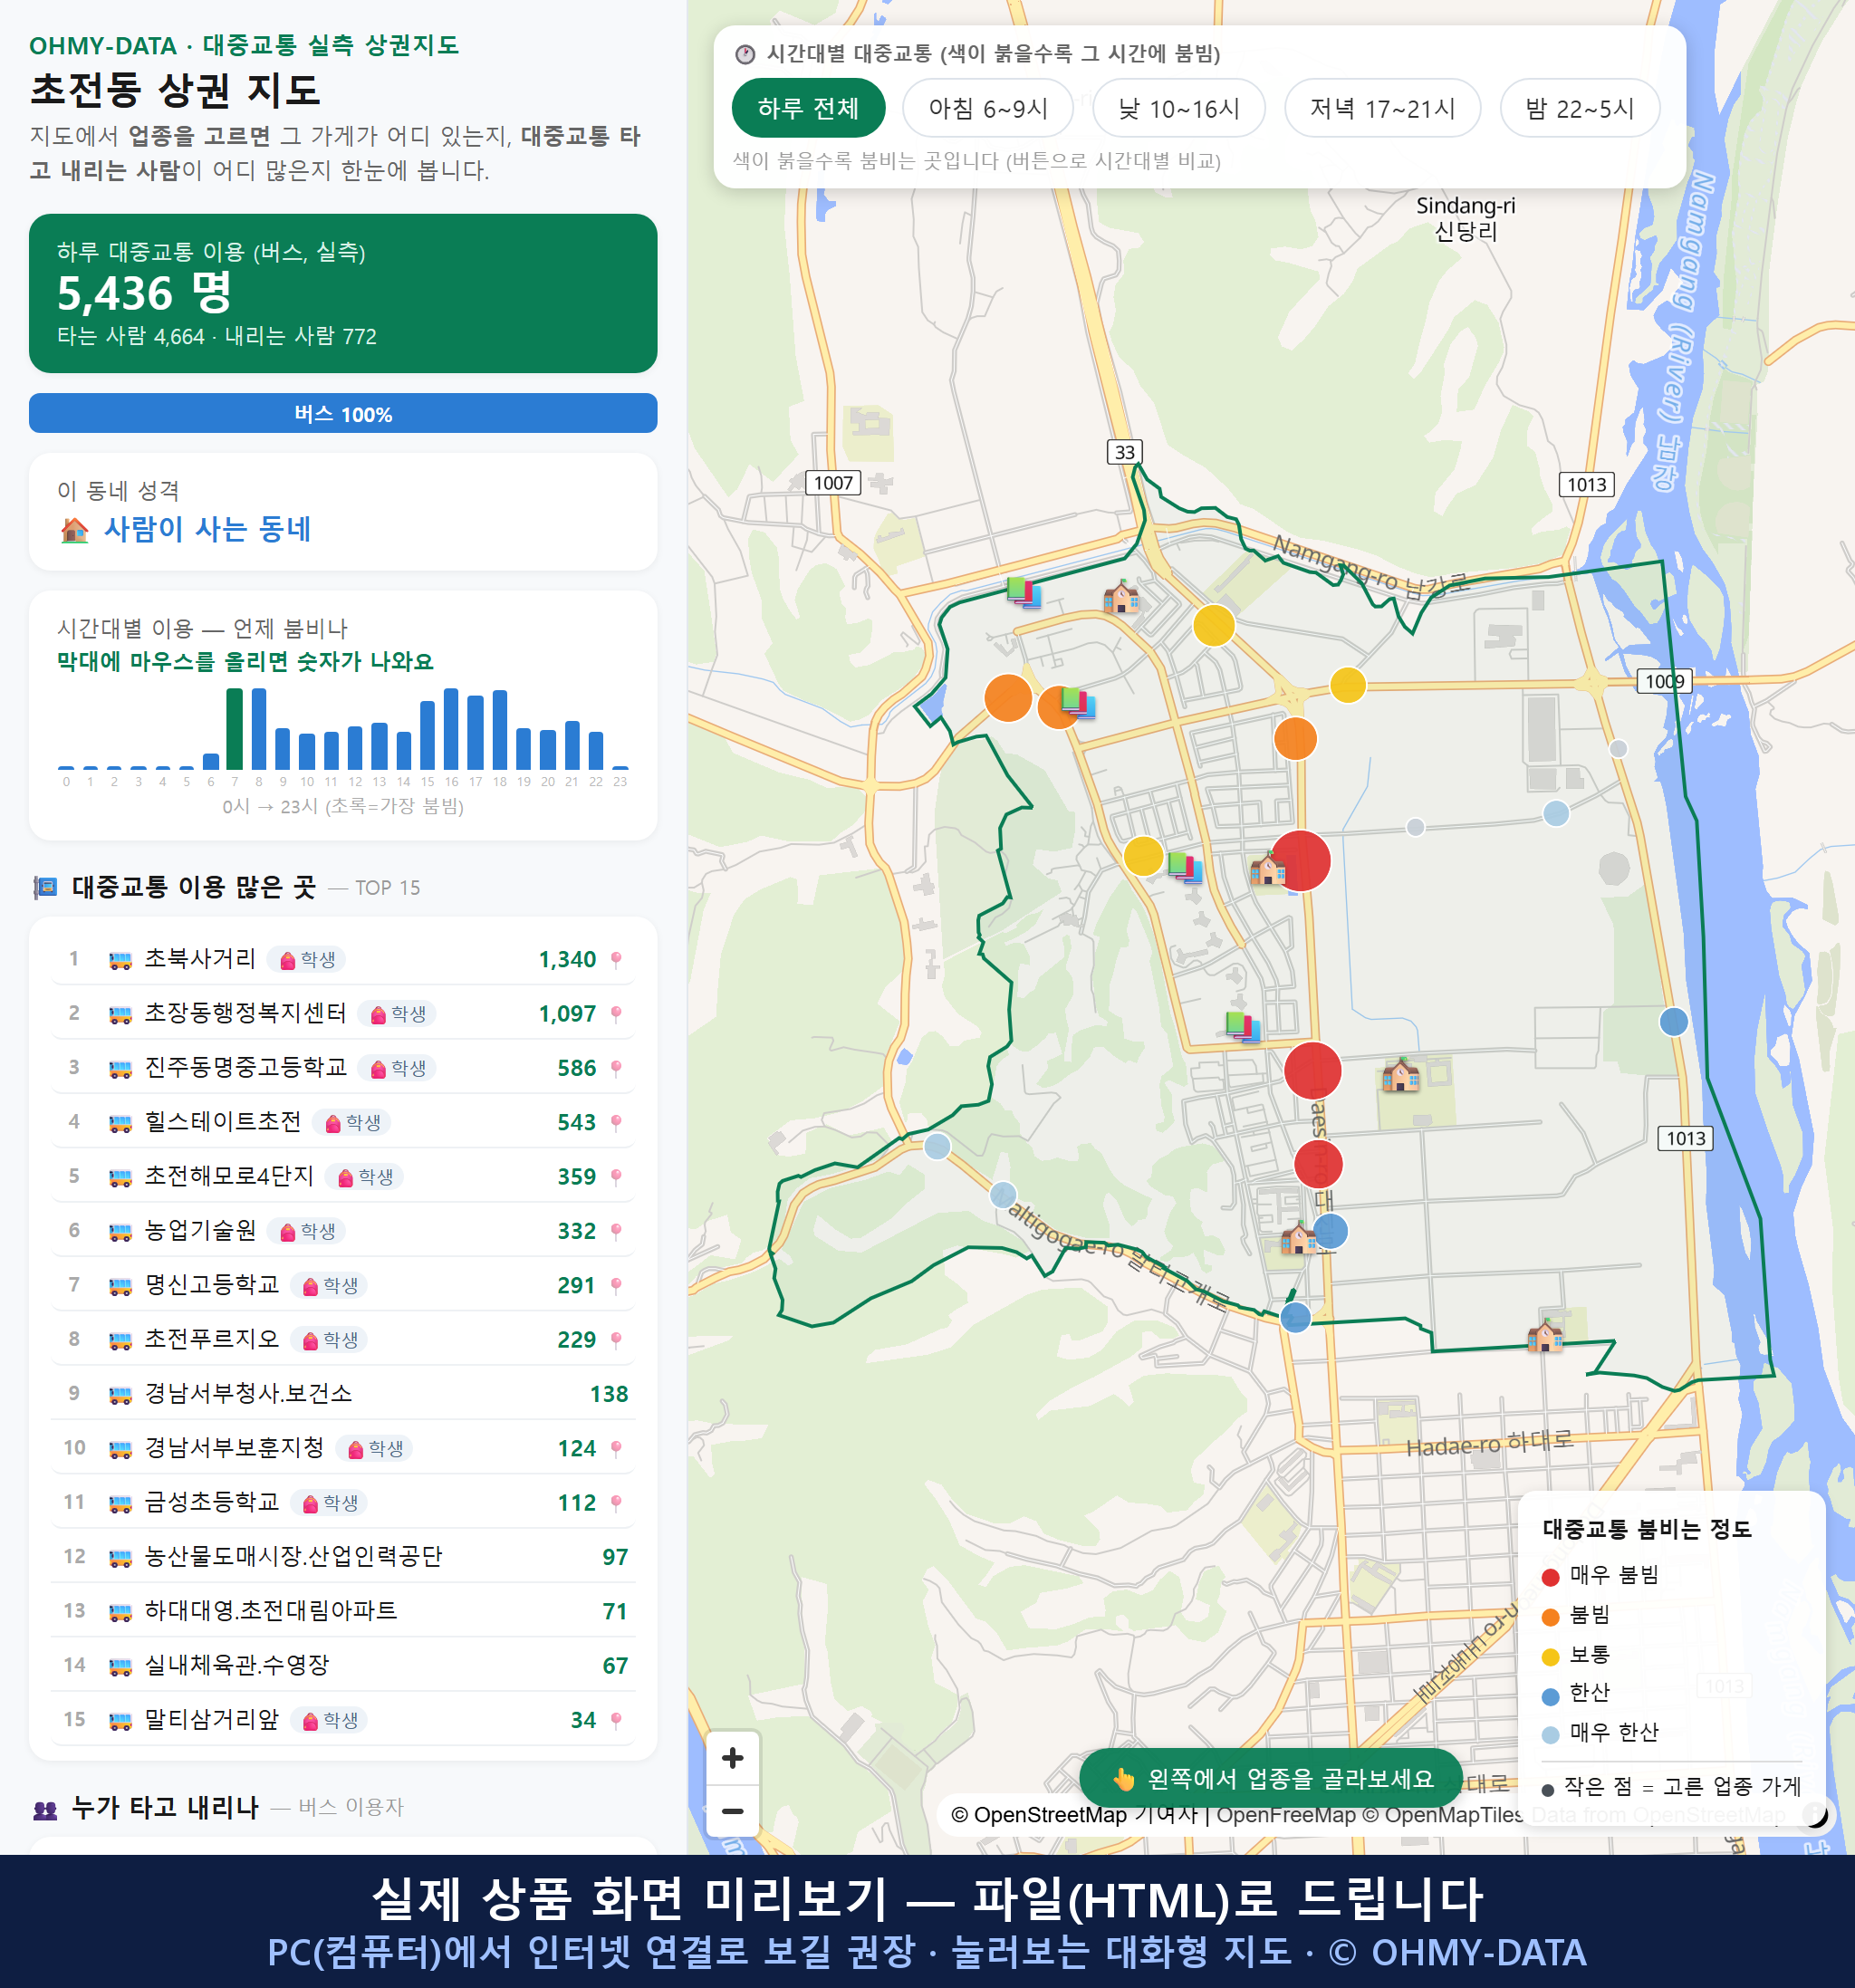Click the map pin icon beside 명신고등학교 count 291
1855x1988 pixels.
(x=616, y=1285)
